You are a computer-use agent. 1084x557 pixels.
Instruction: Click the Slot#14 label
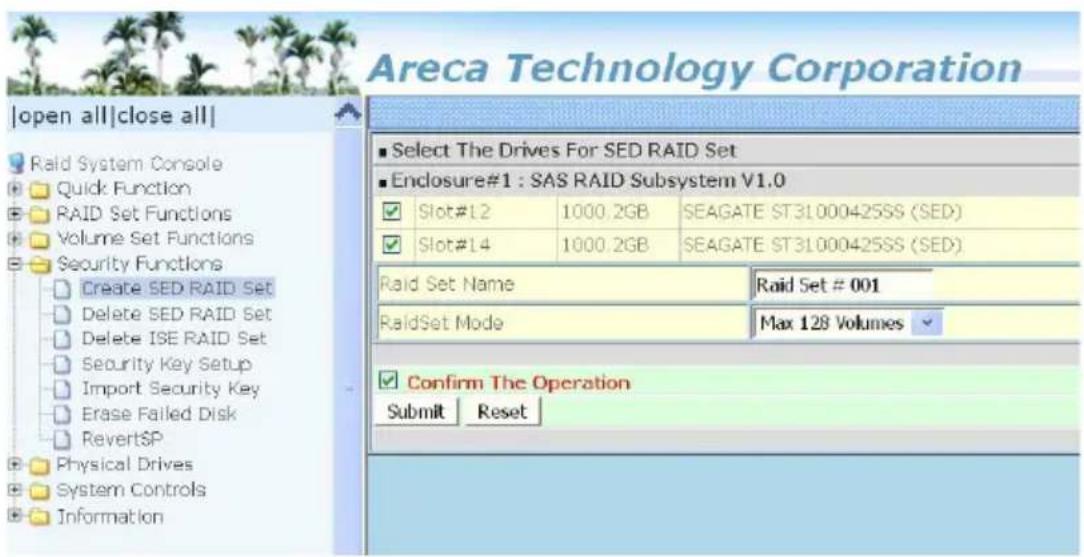[454, 246]
